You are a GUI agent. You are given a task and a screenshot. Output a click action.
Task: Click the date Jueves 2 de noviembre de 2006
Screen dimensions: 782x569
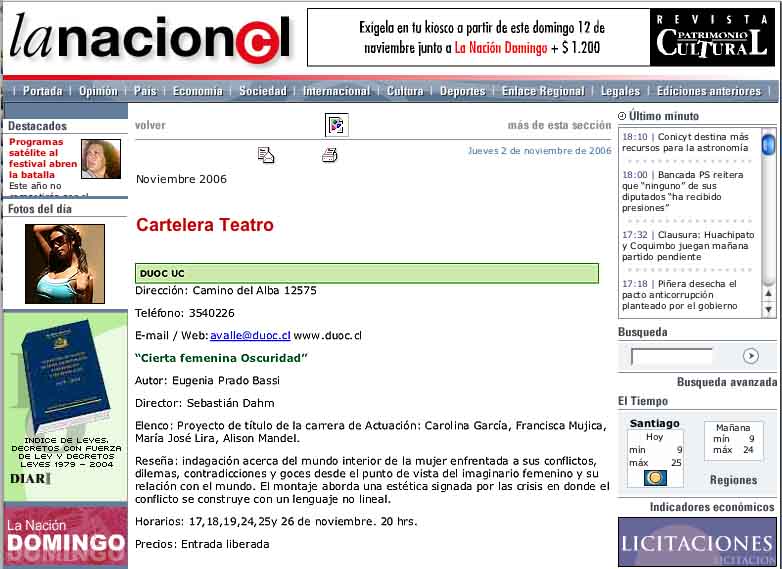click(x=539, y=151)
